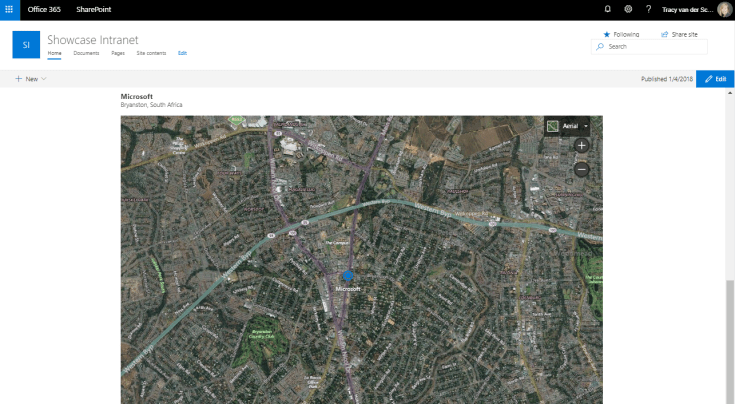Open the notifications bell

(608, 9)
